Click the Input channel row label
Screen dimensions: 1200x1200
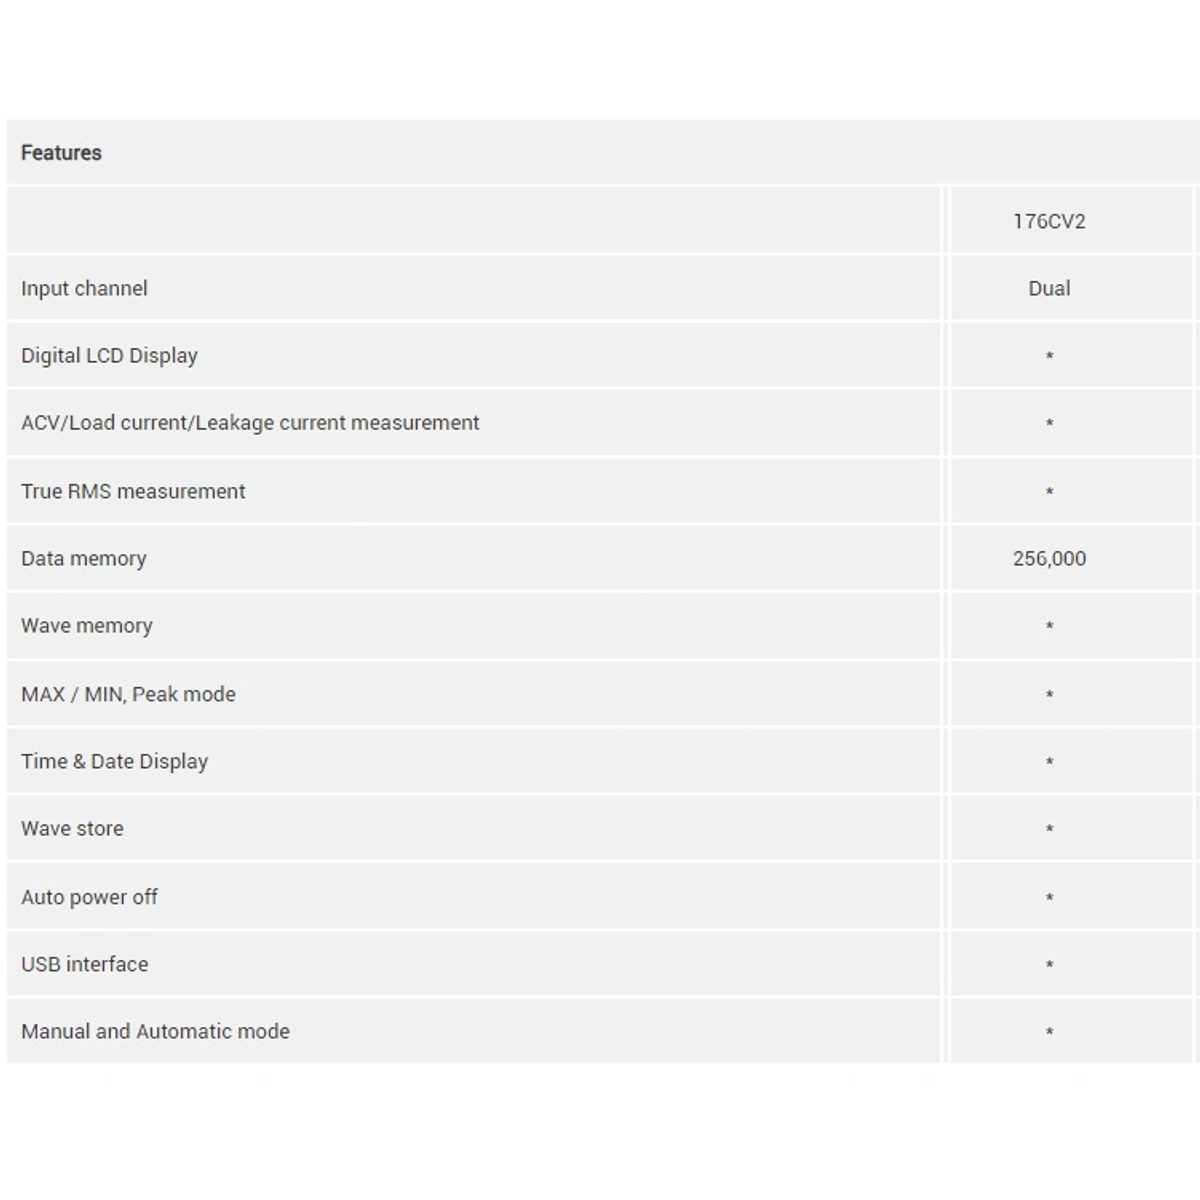click(x=84, y=288)
